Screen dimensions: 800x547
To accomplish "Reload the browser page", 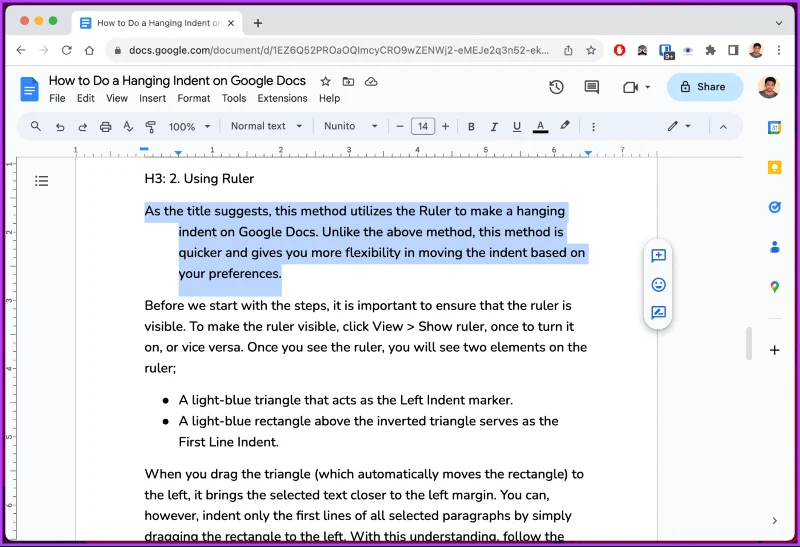I will click(x=66, y=50).
